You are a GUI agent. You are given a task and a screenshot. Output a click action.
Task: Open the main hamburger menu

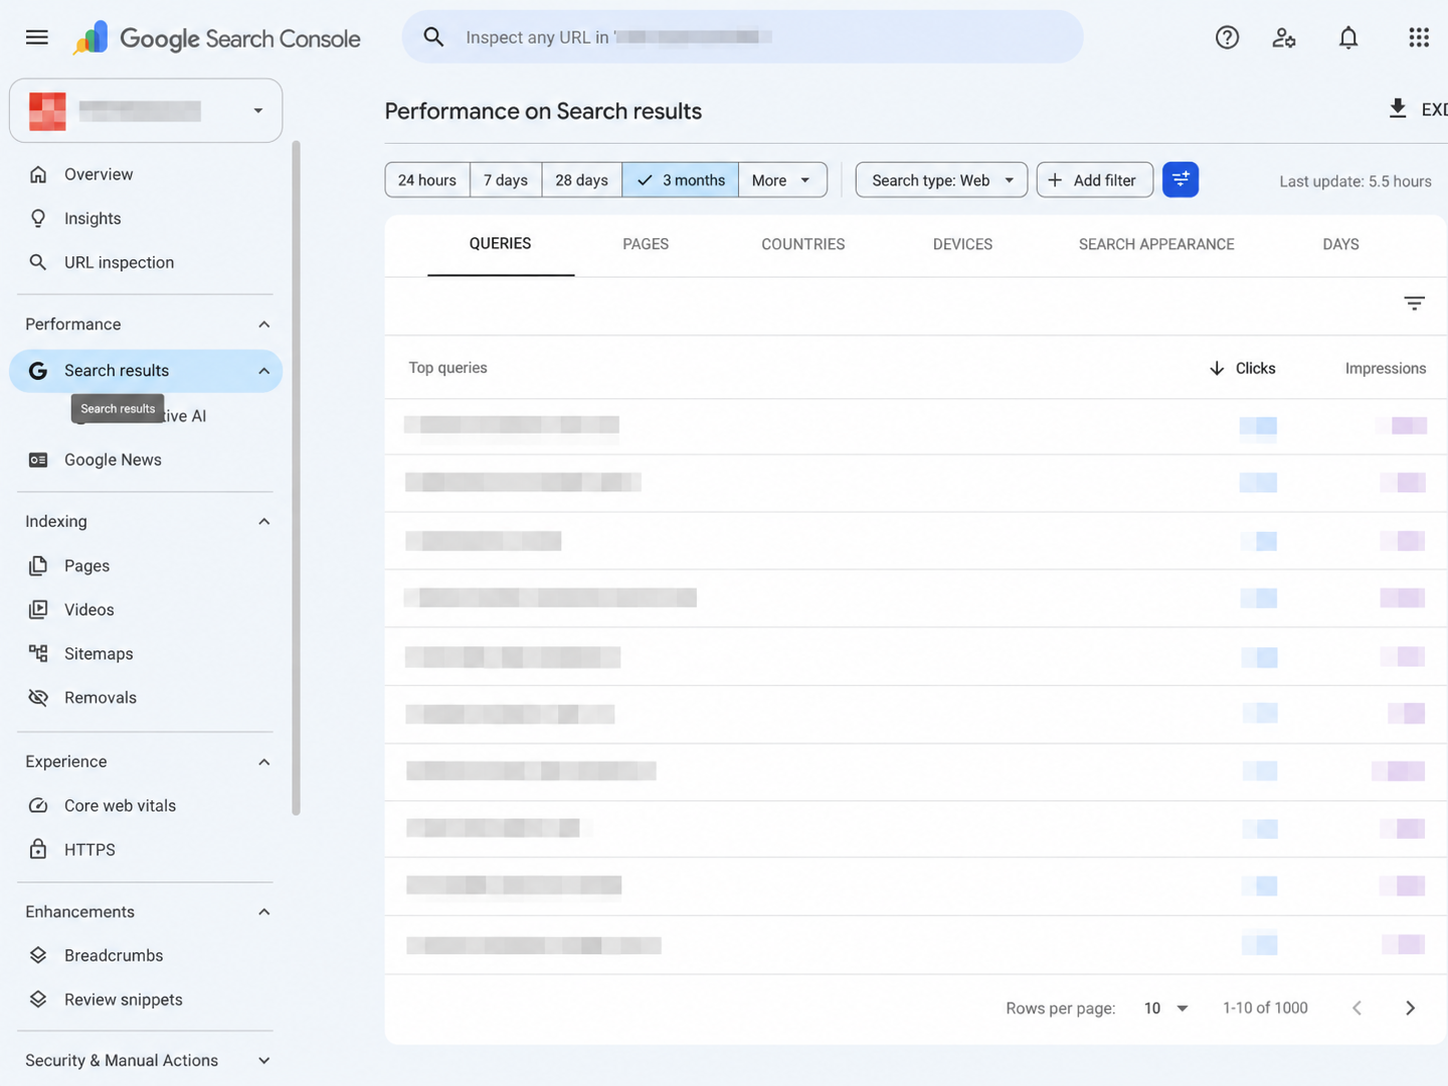[x=37, y=37]
